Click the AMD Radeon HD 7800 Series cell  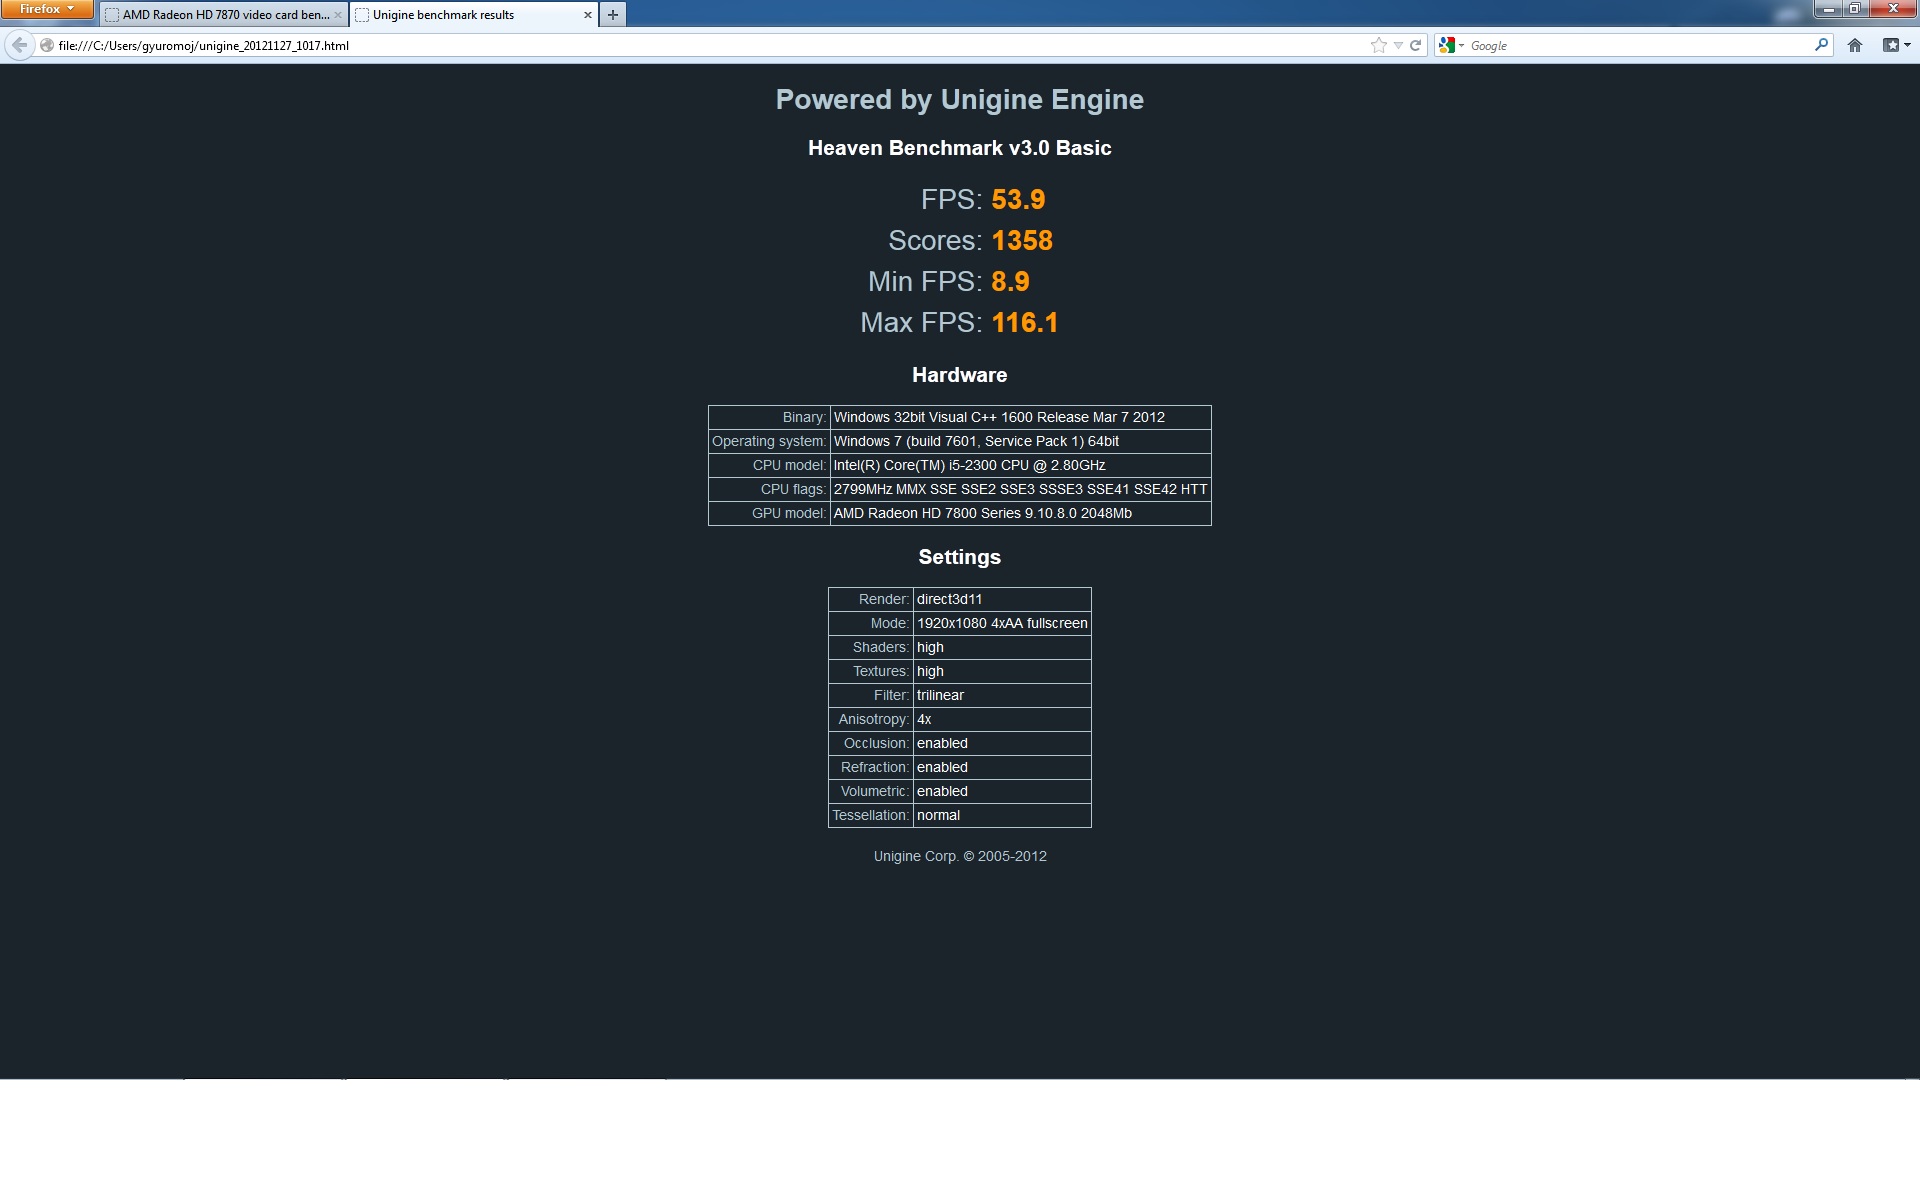coord(1020,513)
